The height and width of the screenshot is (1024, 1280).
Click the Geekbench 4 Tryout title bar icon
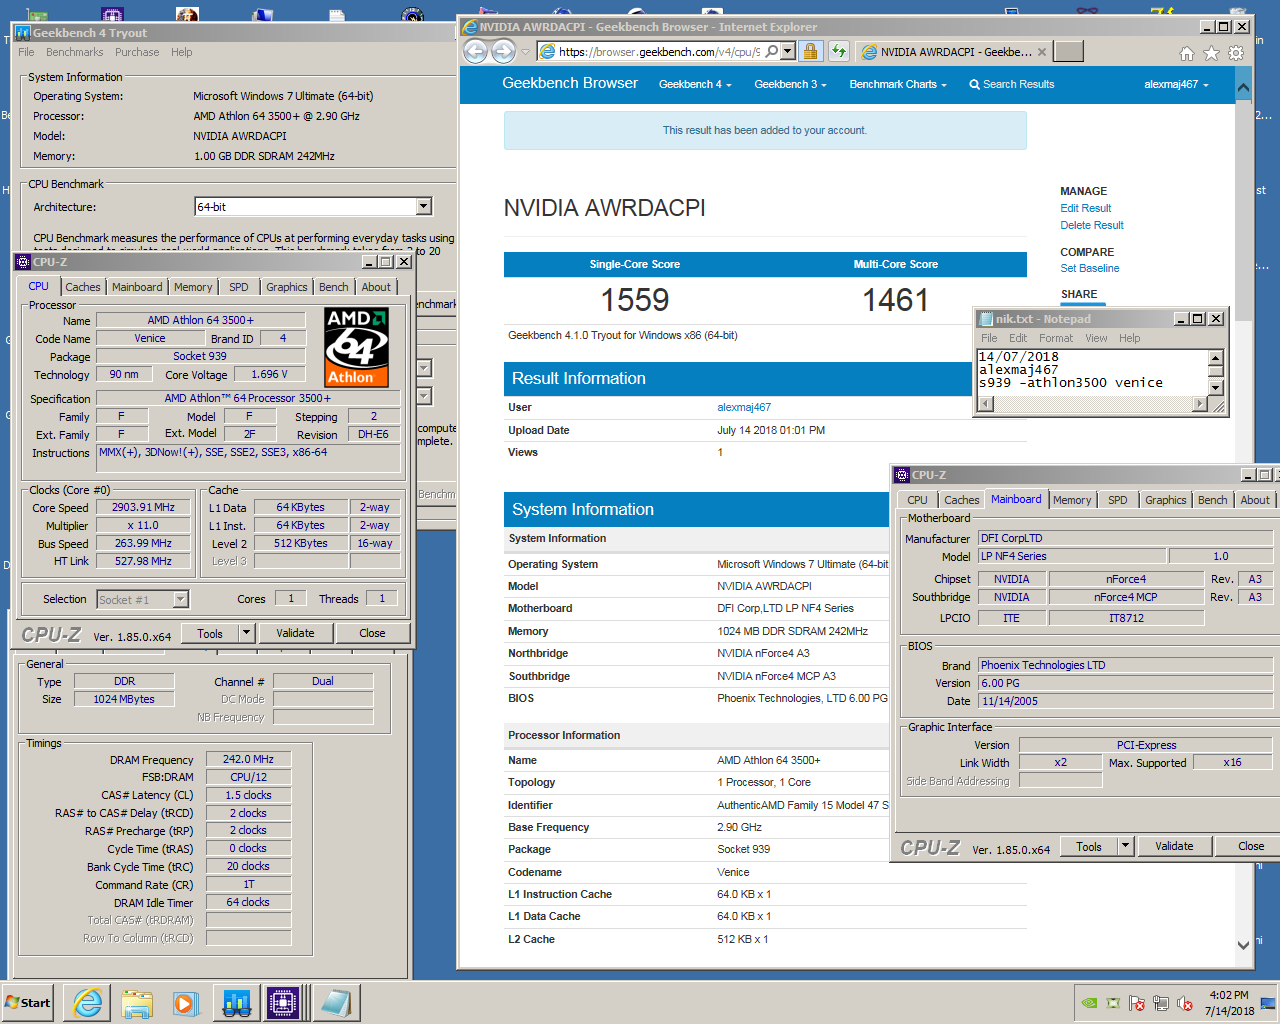(23, 33)
